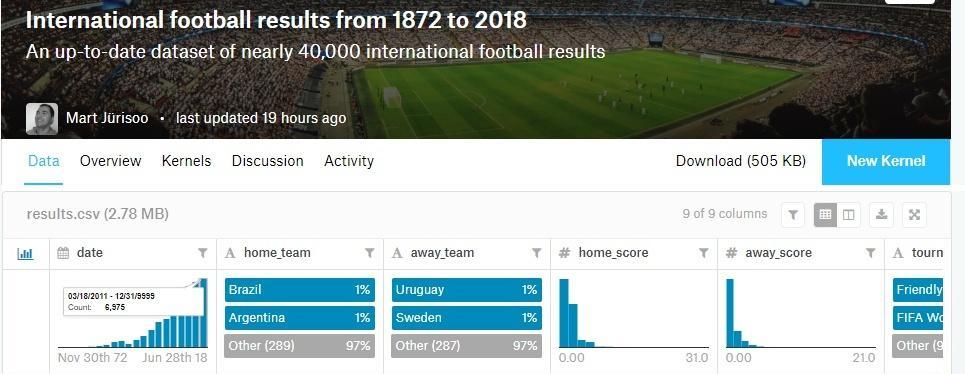Download the dataset (505 KB)

point(740,161)
